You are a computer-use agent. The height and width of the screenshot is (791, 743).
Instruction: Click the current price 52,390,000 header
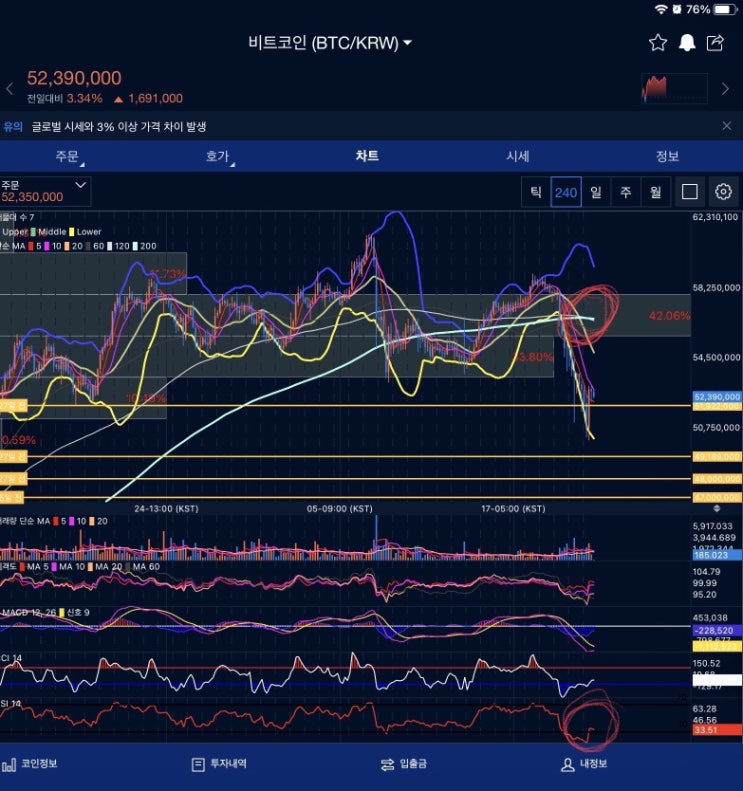(x=74, y=78)
